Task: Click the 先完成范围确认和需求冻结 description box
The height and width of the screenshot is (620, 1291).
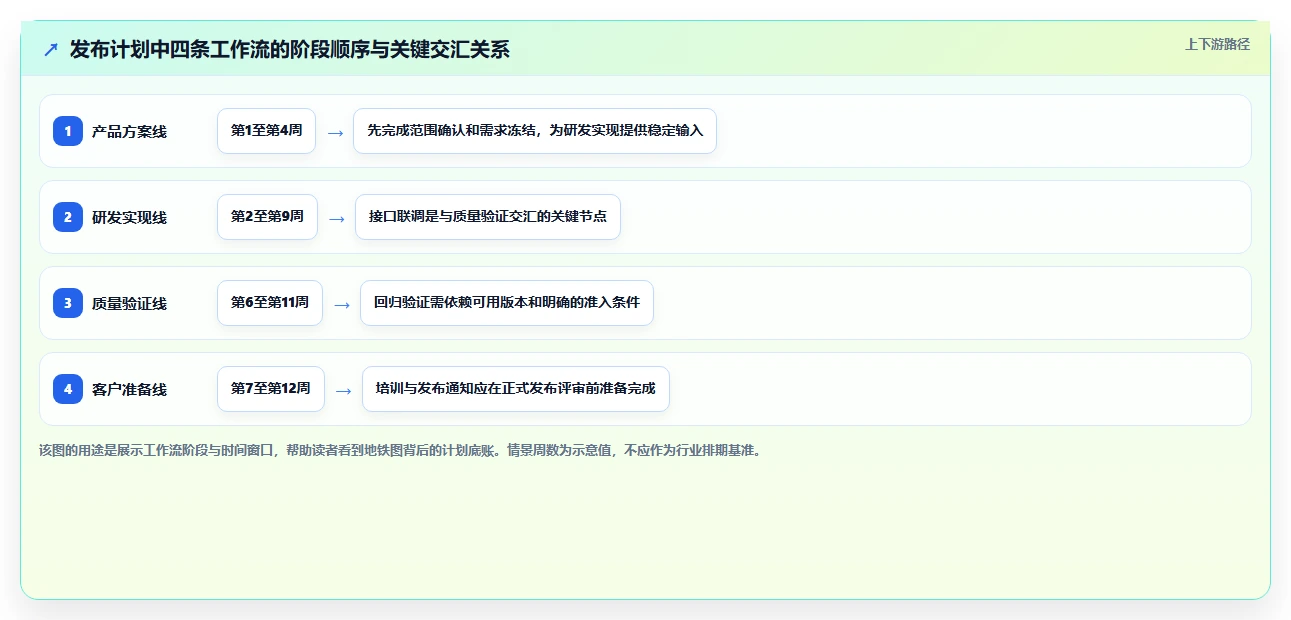Action: pyautogui.click(x=535, y=131)
